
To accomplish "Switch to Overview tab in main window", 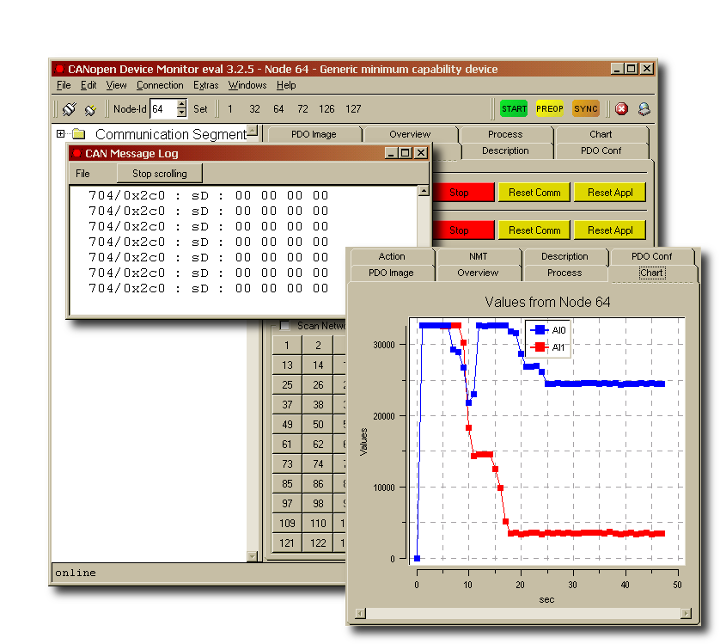I will (410, 134).
